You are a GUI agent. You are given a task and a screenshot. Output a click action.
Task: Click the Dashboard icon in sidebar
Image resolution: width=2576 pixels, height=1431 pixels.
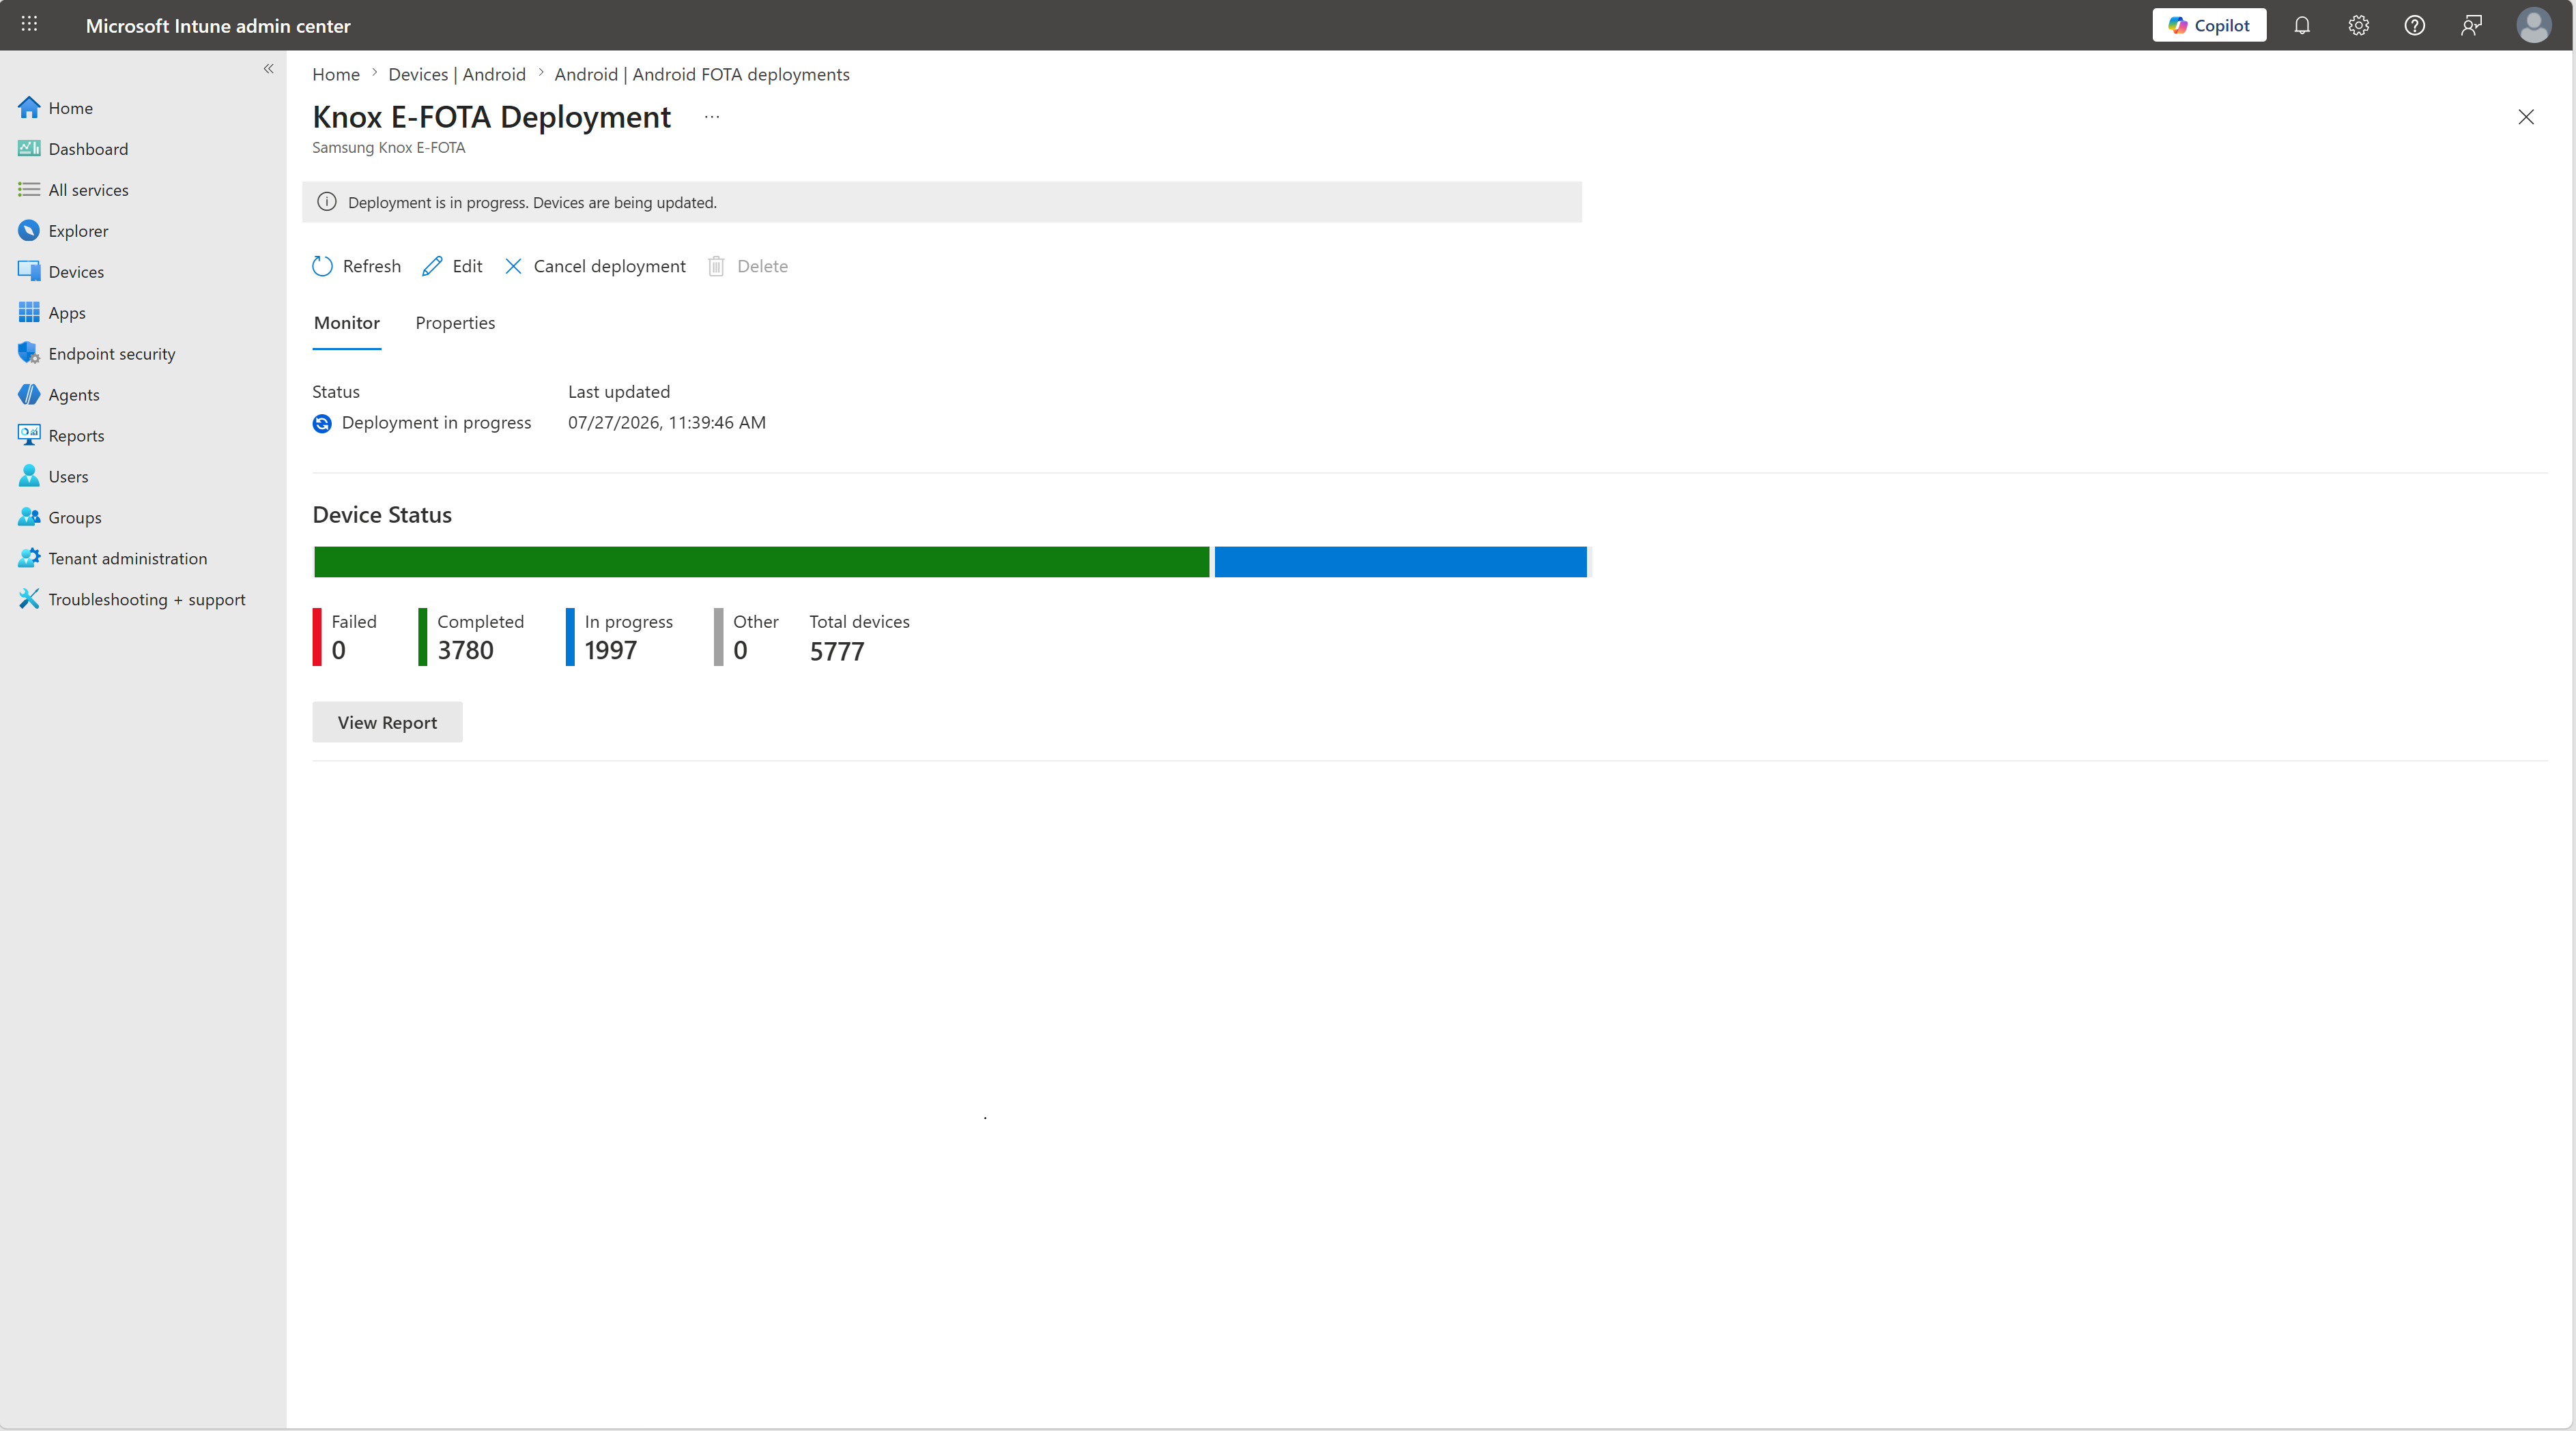coord(29,148)
